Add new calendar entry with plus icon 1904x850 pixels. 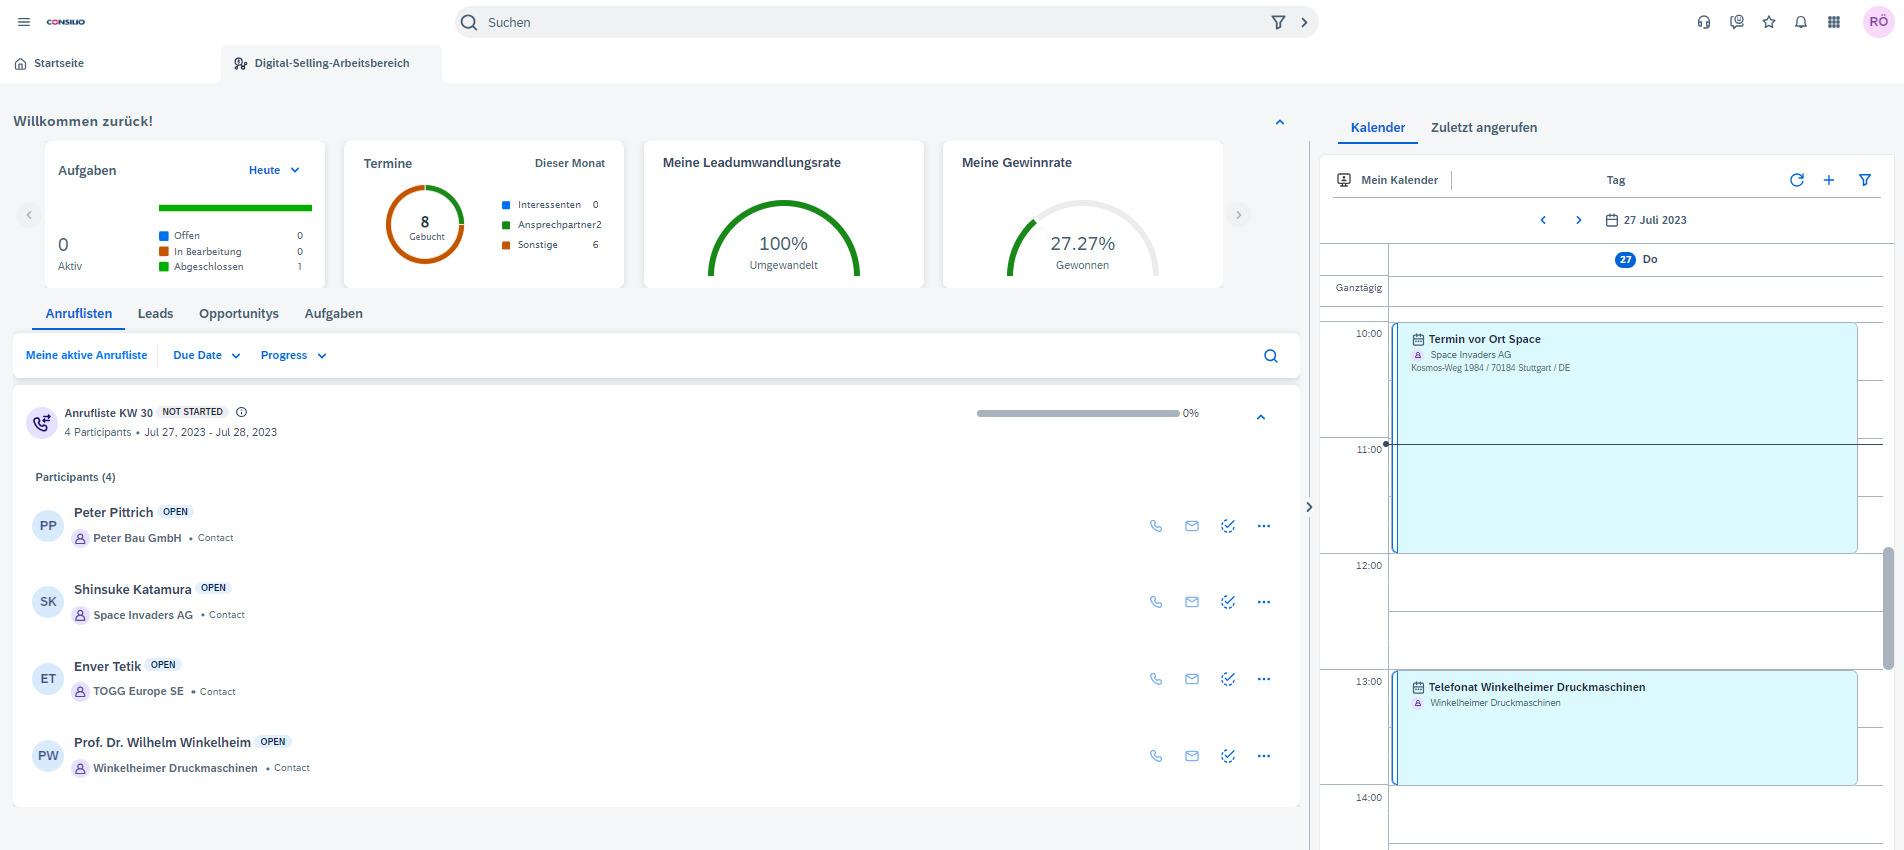point(1829,180)
